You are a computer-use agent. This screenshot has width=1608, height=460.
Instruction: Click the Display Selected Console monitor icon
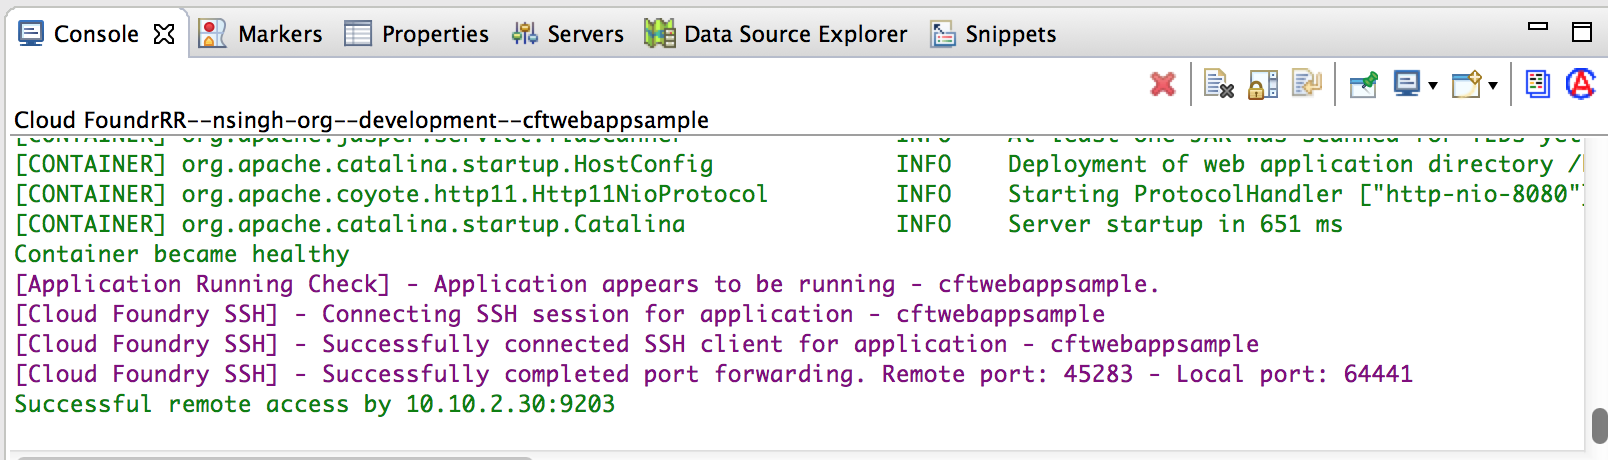pos(1408,84)
